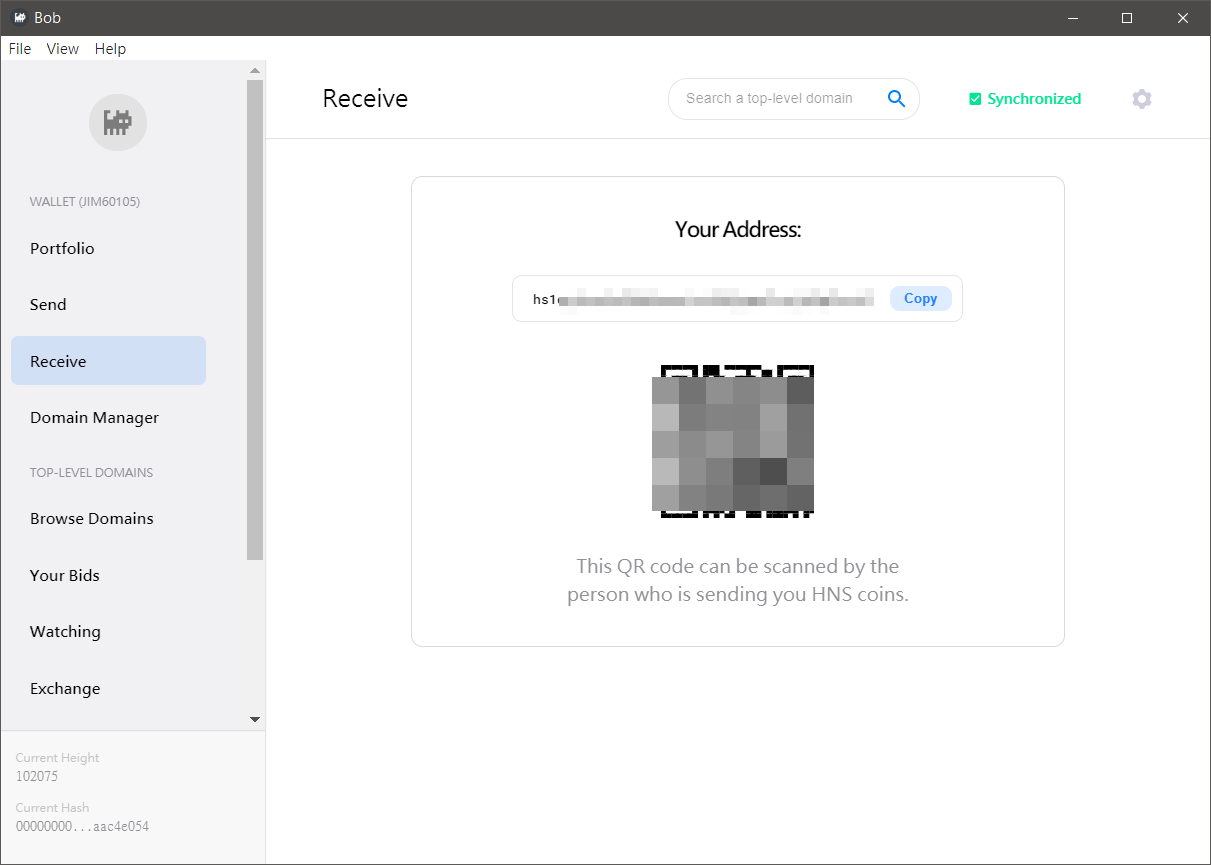Open the Help menu
This screenshot has height=865, width=1211.
click(110, 49)
